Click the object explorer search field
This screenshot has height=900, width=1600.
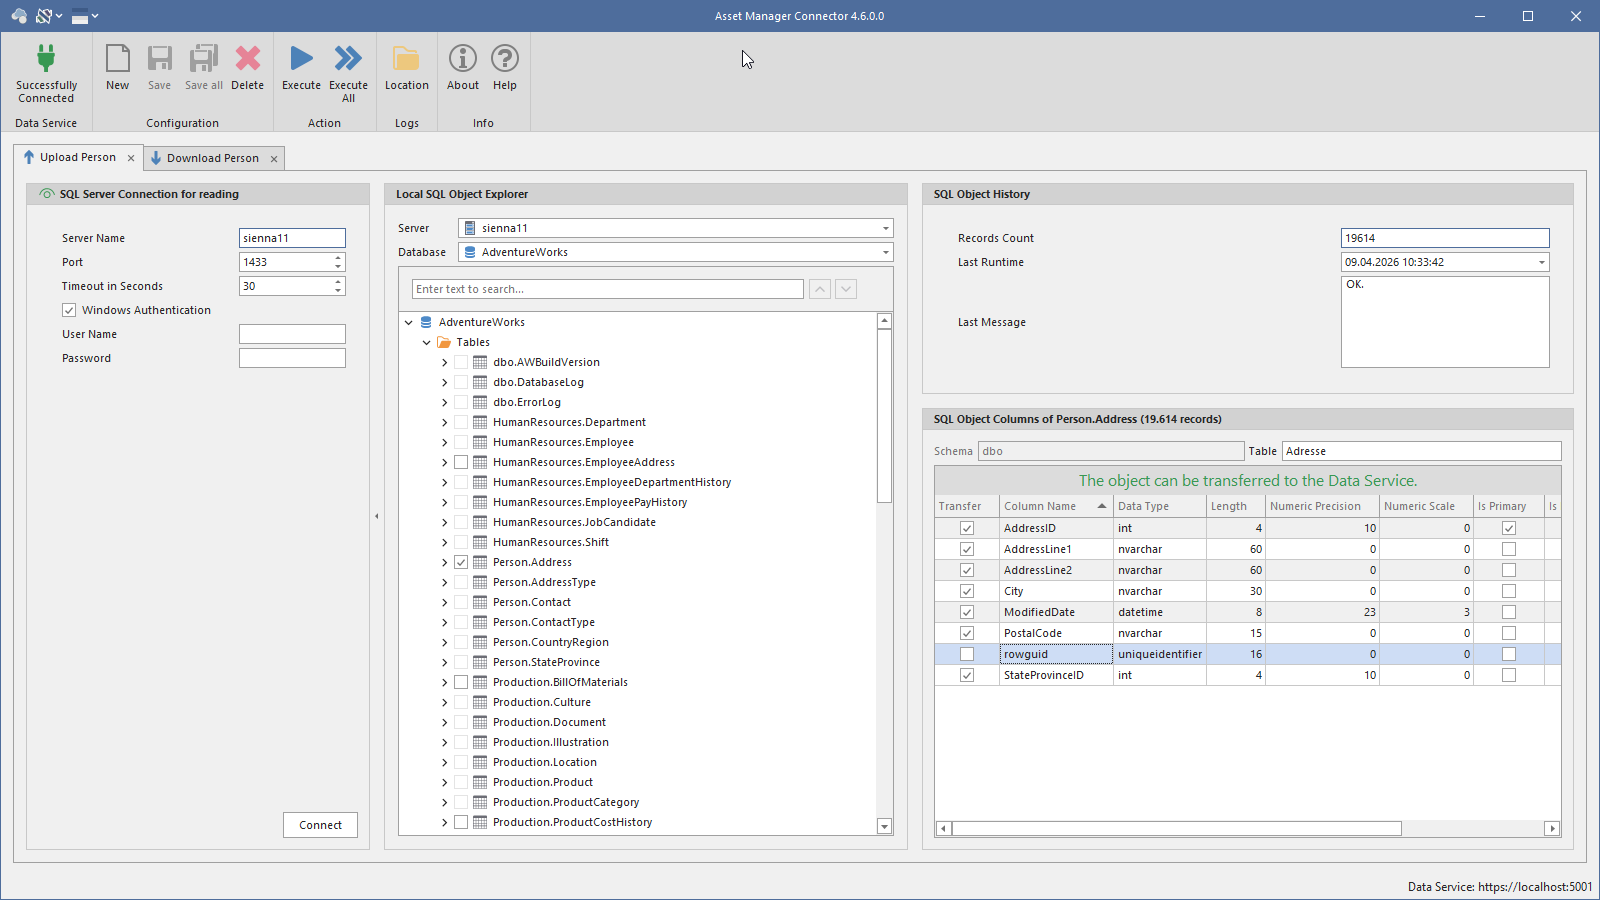[607, 289]
